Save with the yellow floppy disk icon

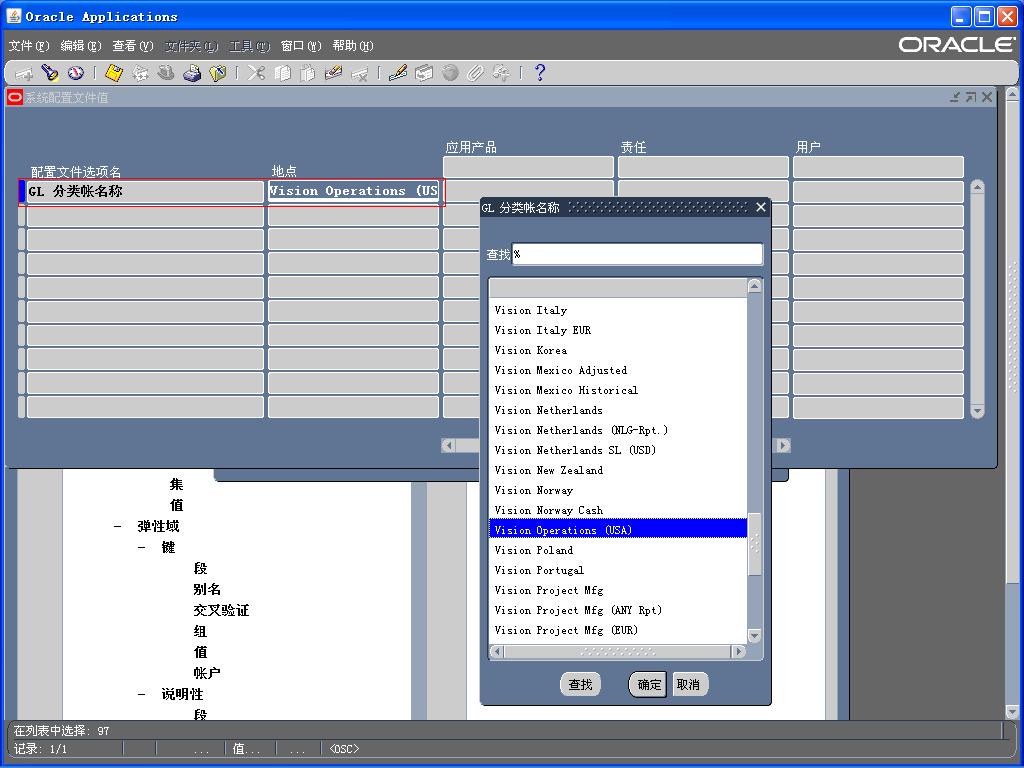[x=114, y=73]
